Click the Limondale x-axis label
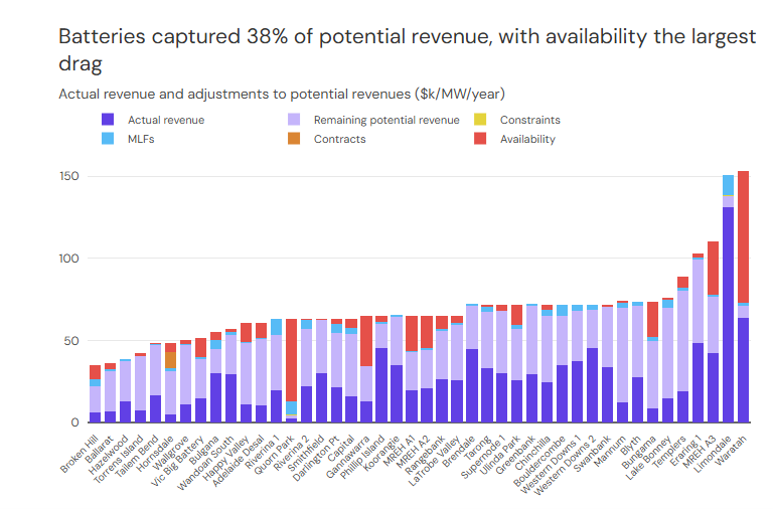The image size is (773, 509). click(712, 454)
